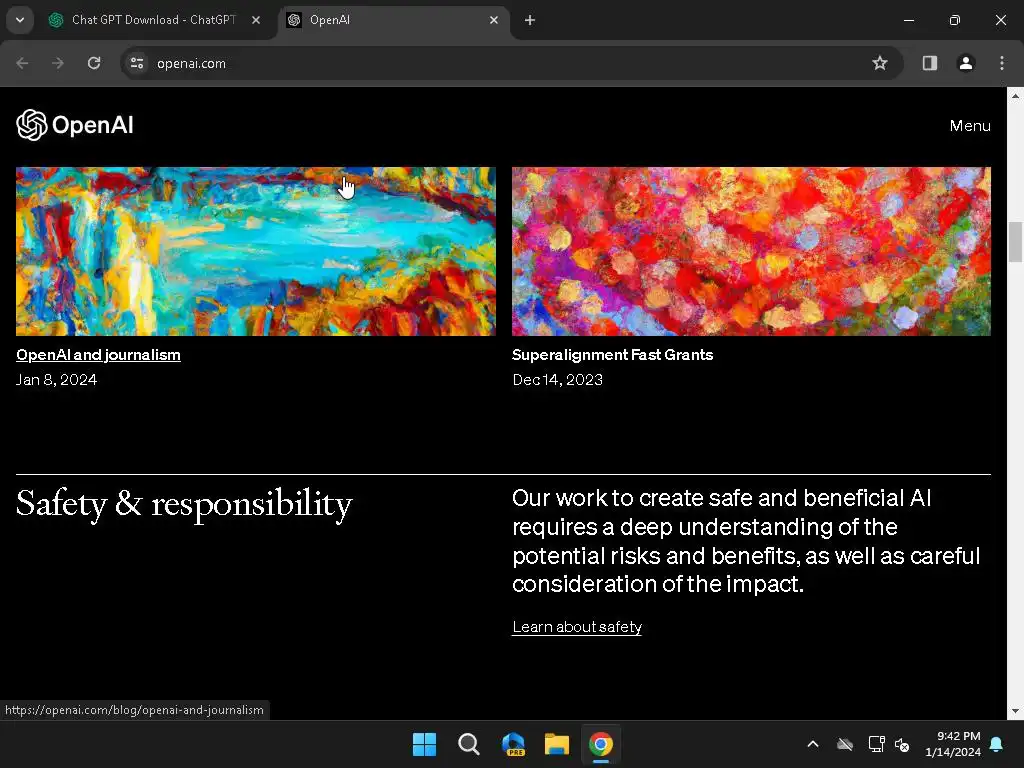
Task: Click the Safety & responsibility heading
Action: [184, 504]
